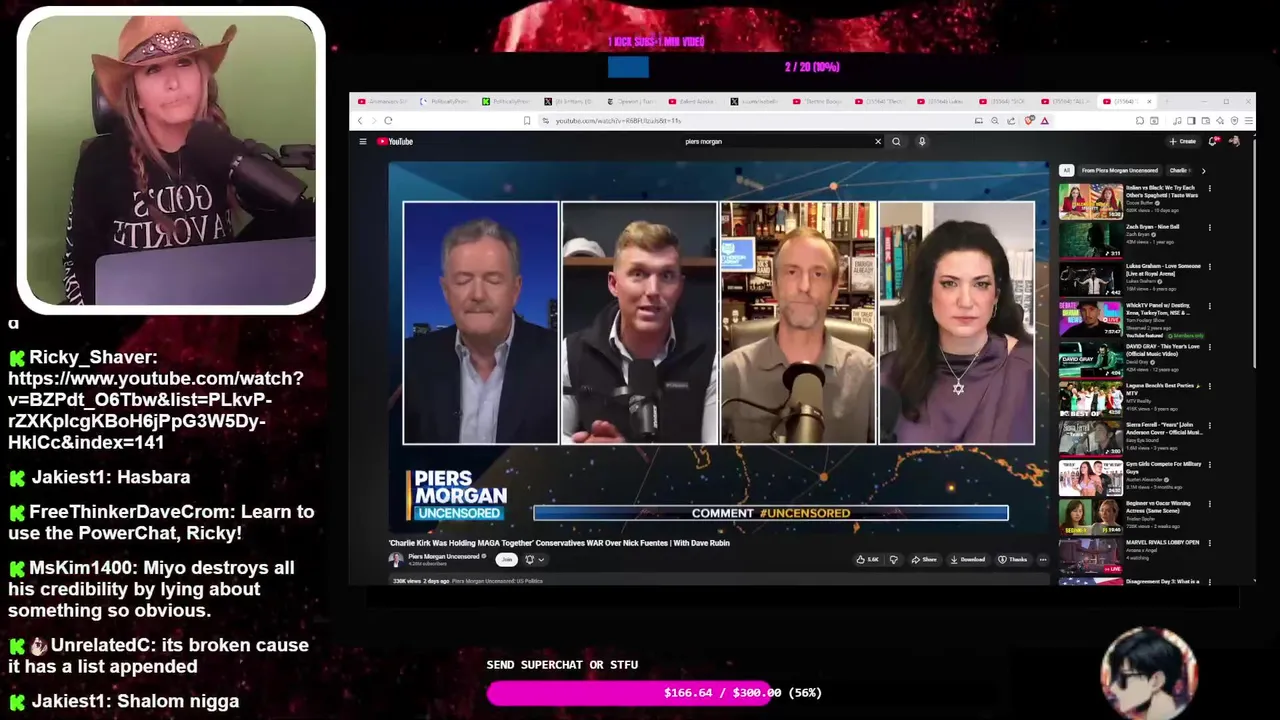Image resolution: width=1280 pixels, height=720 pixels.
Task: Click the Share button
Action: click(924, 559)
